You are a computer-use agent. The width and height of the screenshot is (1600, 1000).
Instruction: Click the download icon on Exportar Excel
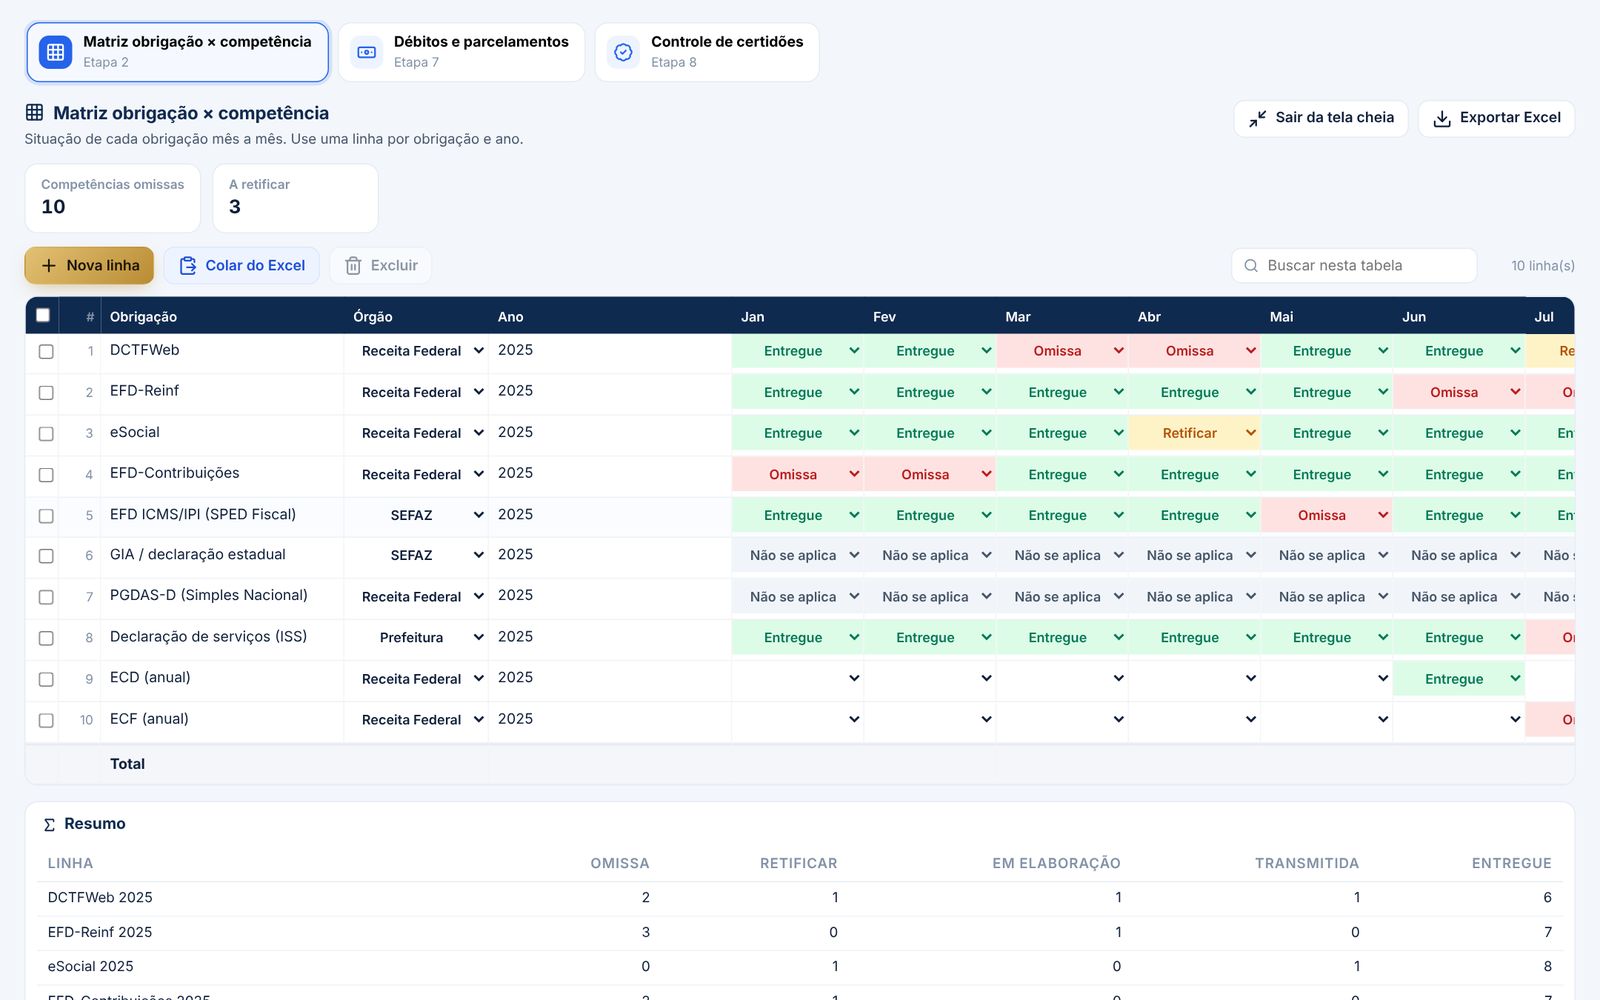1442,118
